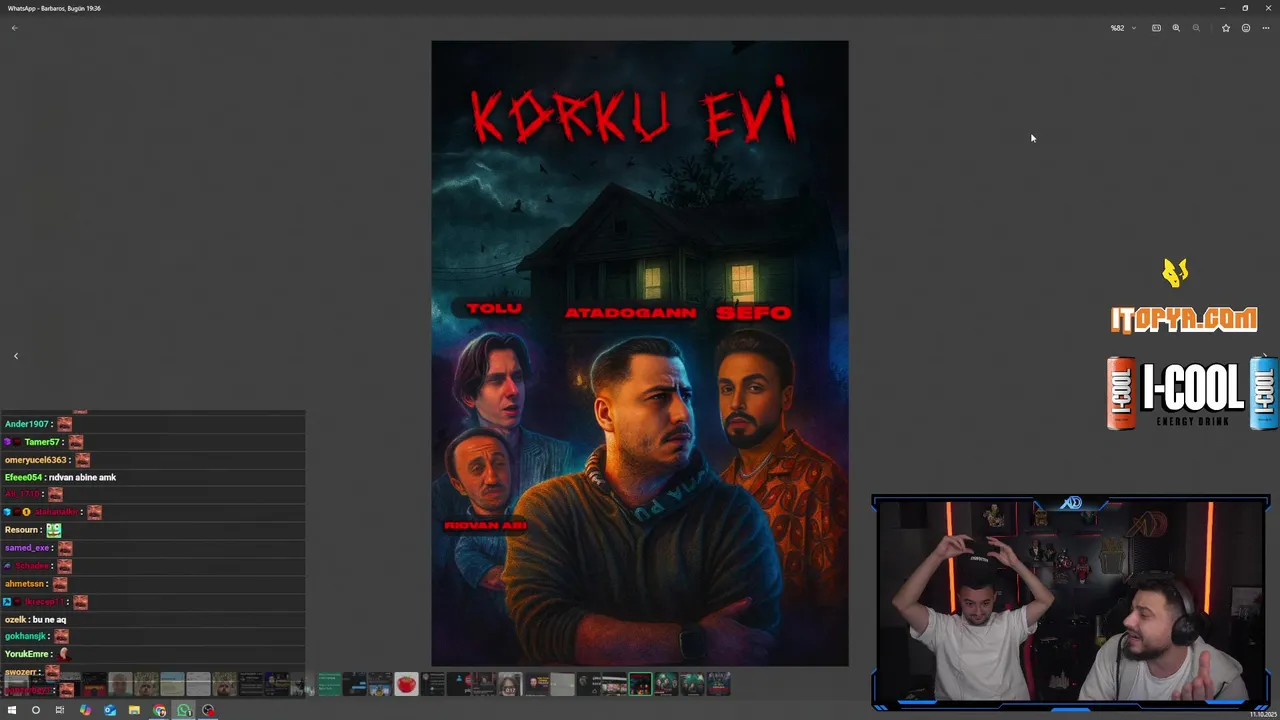
Task: Click chat username 'samed_exe'
Action: click(x=27, y=548)
